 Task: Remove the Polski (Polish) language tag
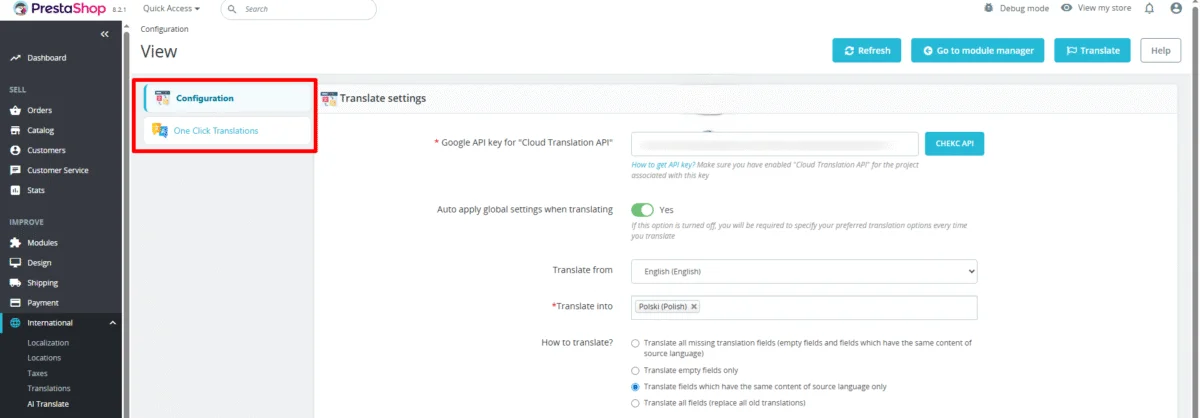click(694, 307)
